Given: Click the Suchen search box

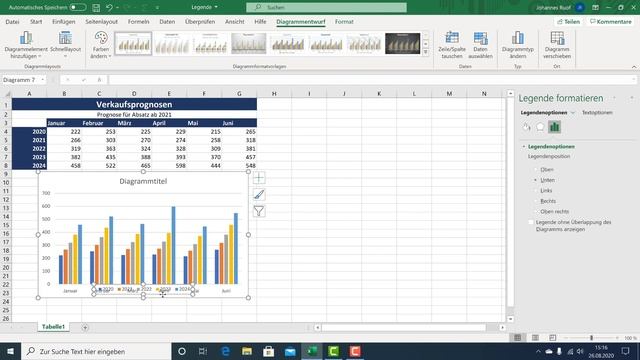Looking at the screenshot, I should click(x=327, y=7).
